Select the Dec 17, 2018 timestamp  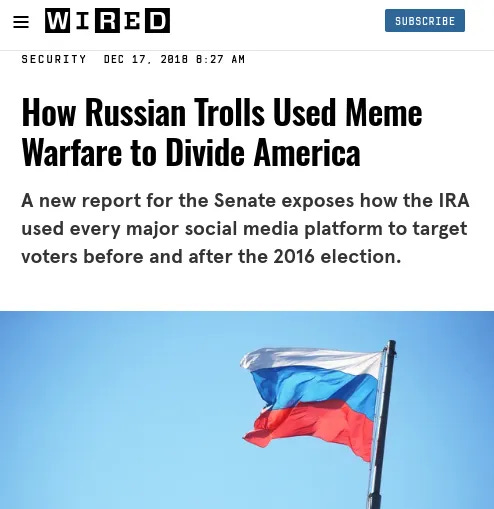[174, 59]
